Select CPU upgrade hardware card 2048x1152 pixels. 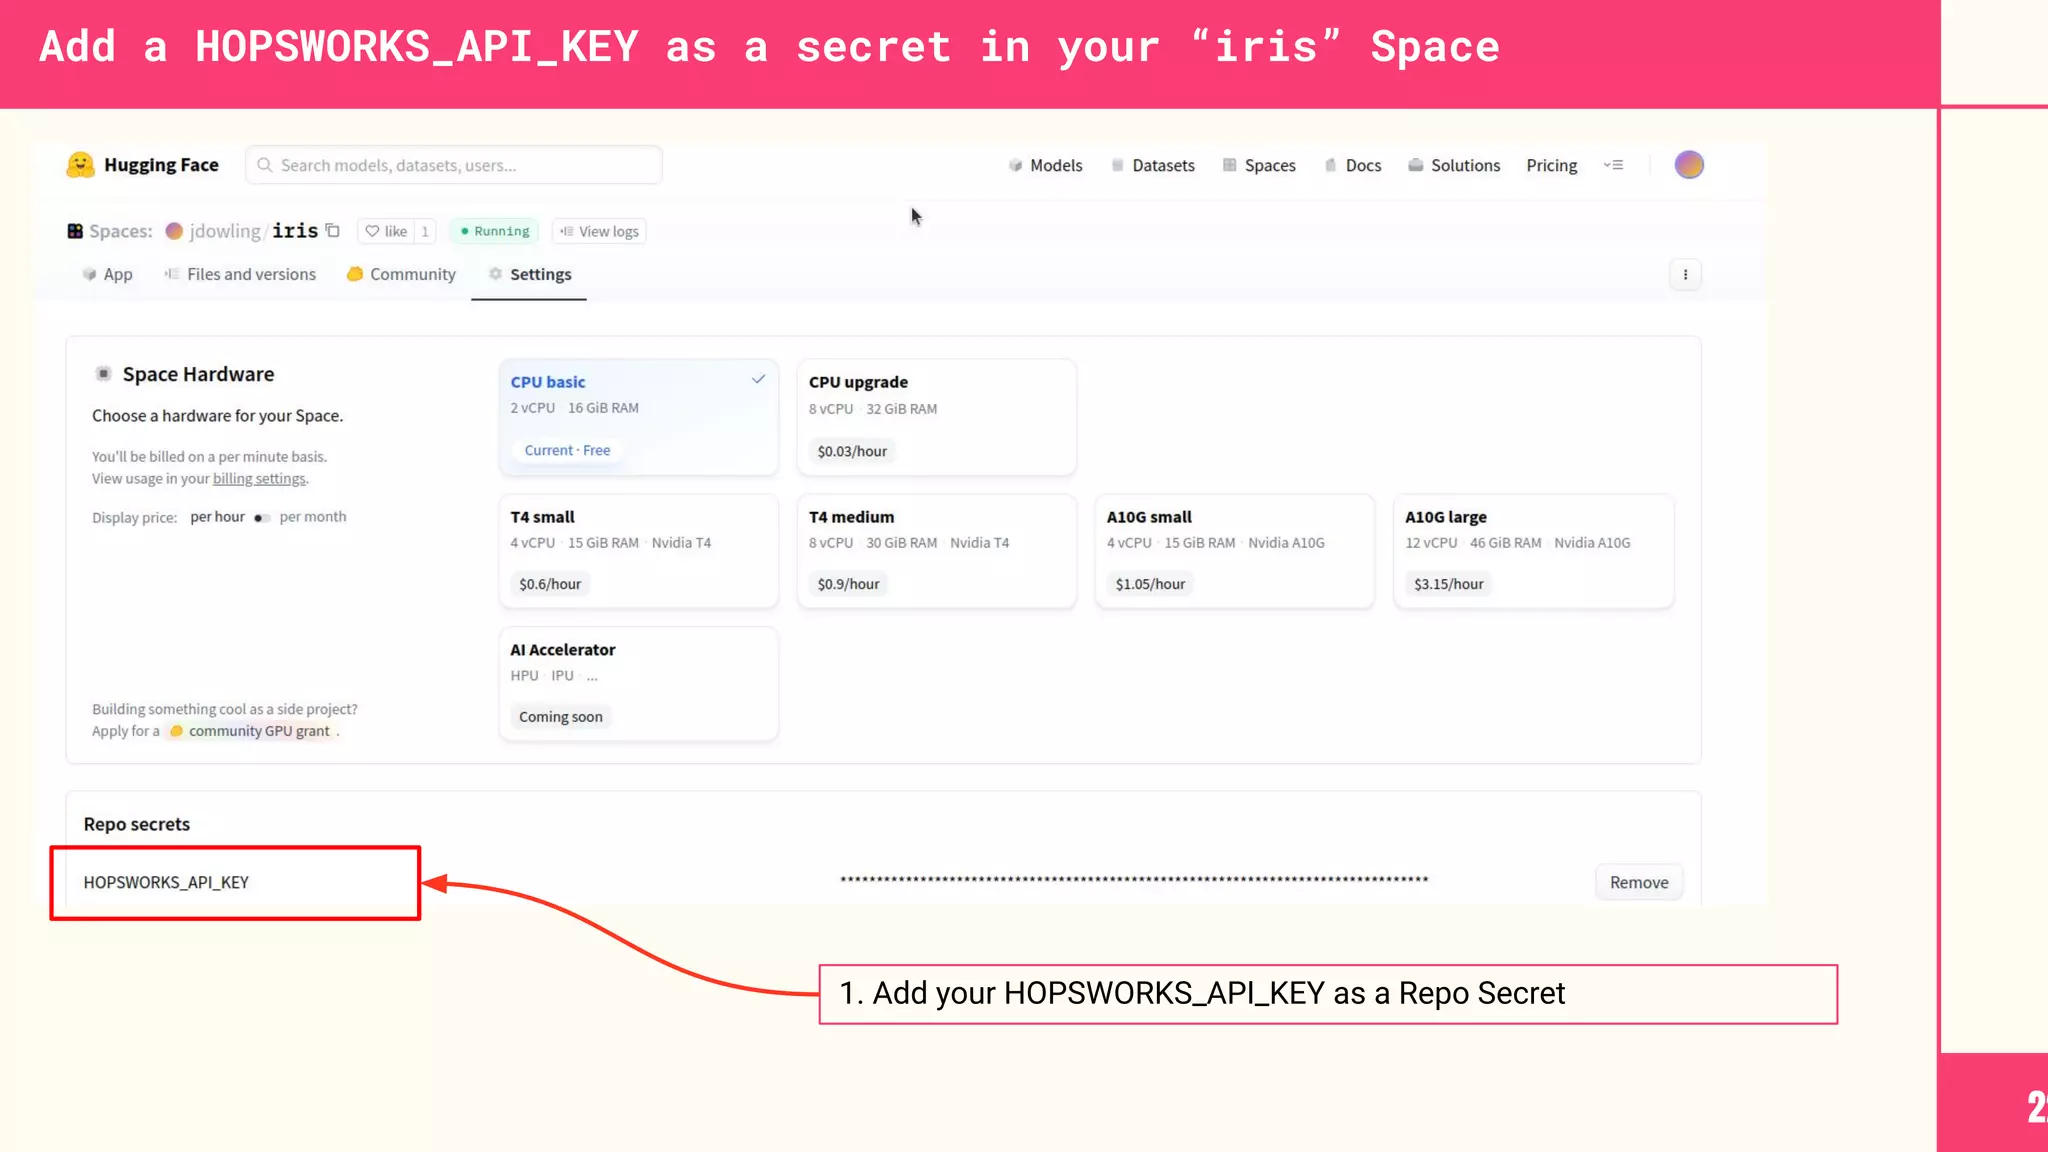point(936,417)
